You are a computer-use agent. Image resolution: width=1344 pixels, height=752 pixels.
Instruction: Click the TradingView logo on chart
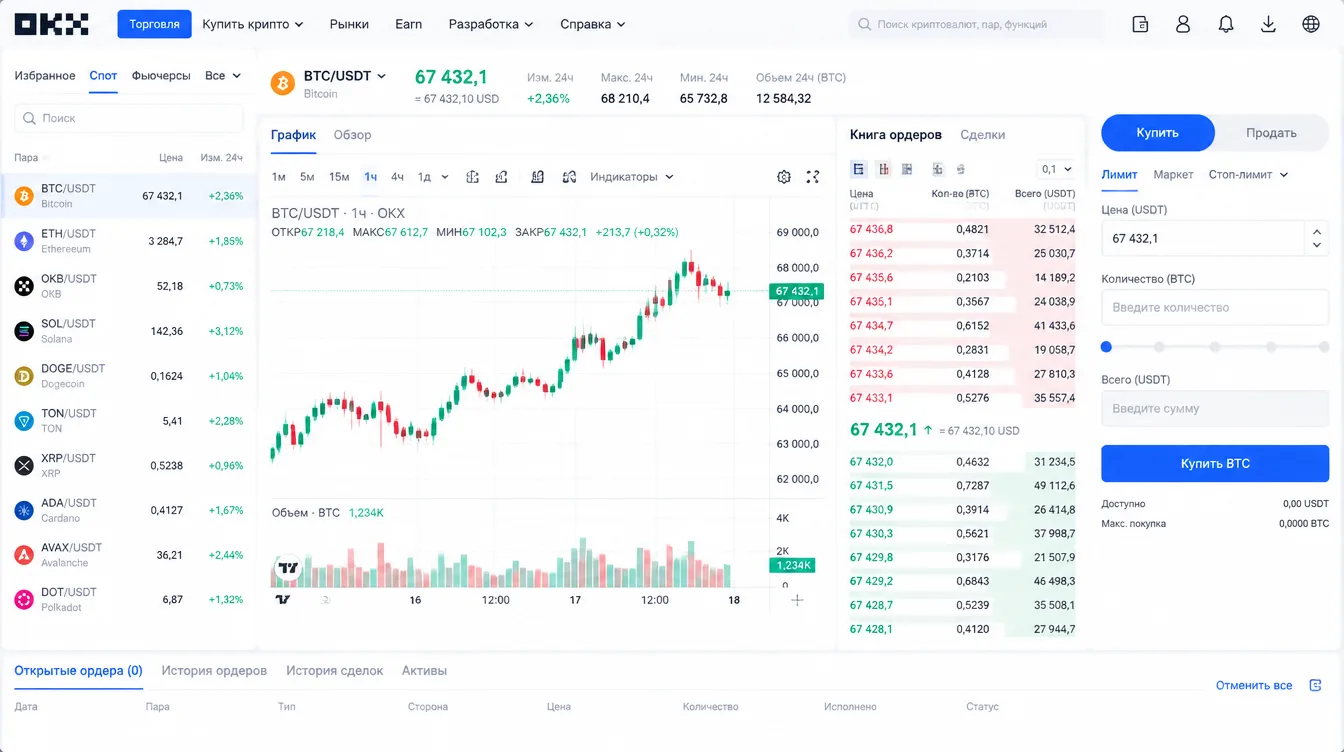(288, 568)
